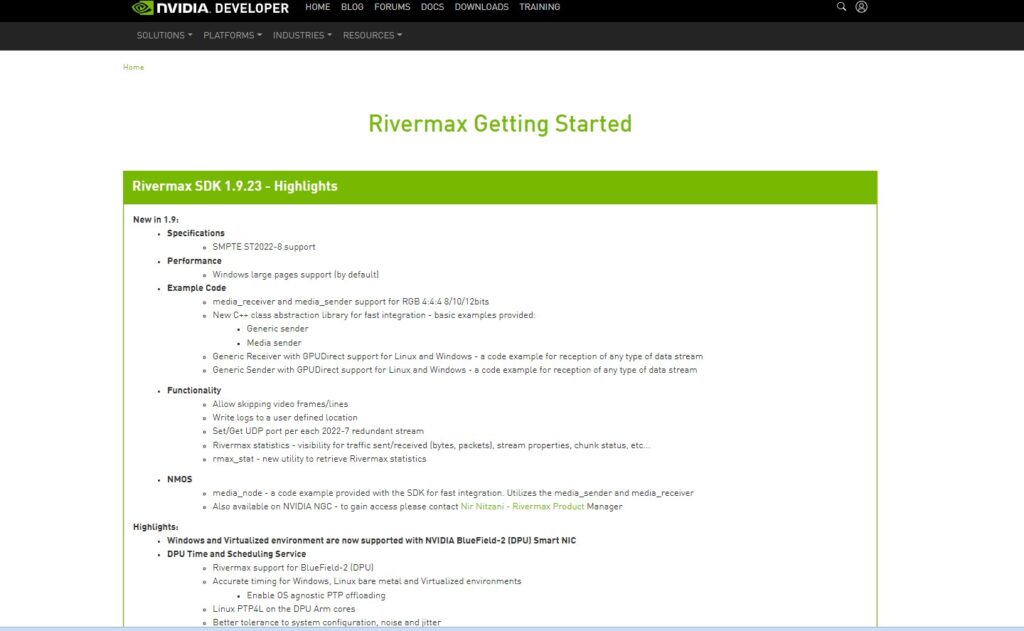This screenshot has width=1024, height=631.
Task: Sign in via the account profile icon
Action: pyautogui.click(x=861, y=7)
